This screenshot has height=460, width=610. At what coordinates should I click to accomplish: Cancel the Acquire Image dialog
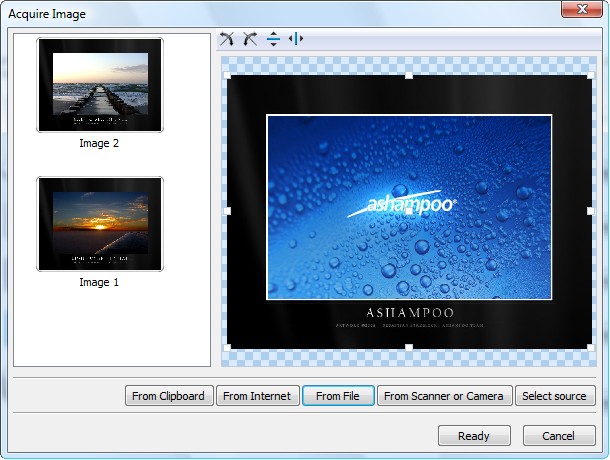click(x=559, y=435)
